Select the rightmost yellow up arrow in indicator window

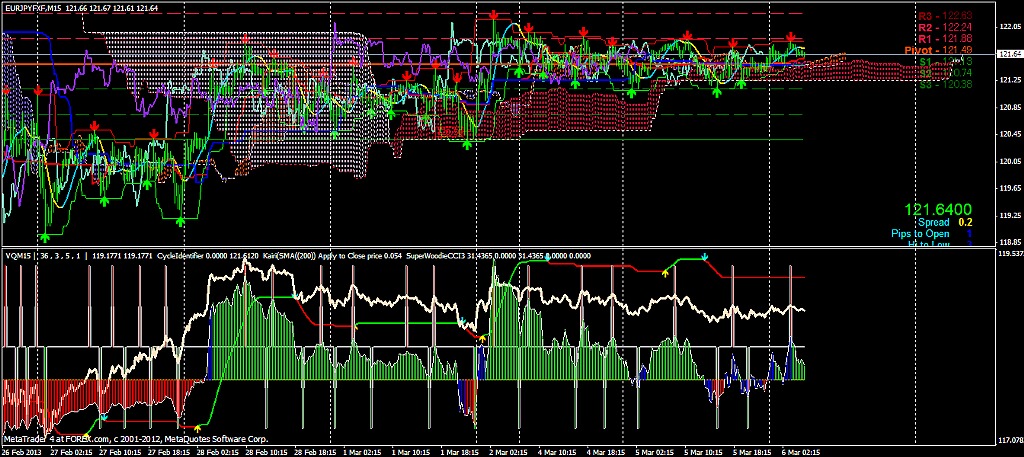(x=666, y=270)
